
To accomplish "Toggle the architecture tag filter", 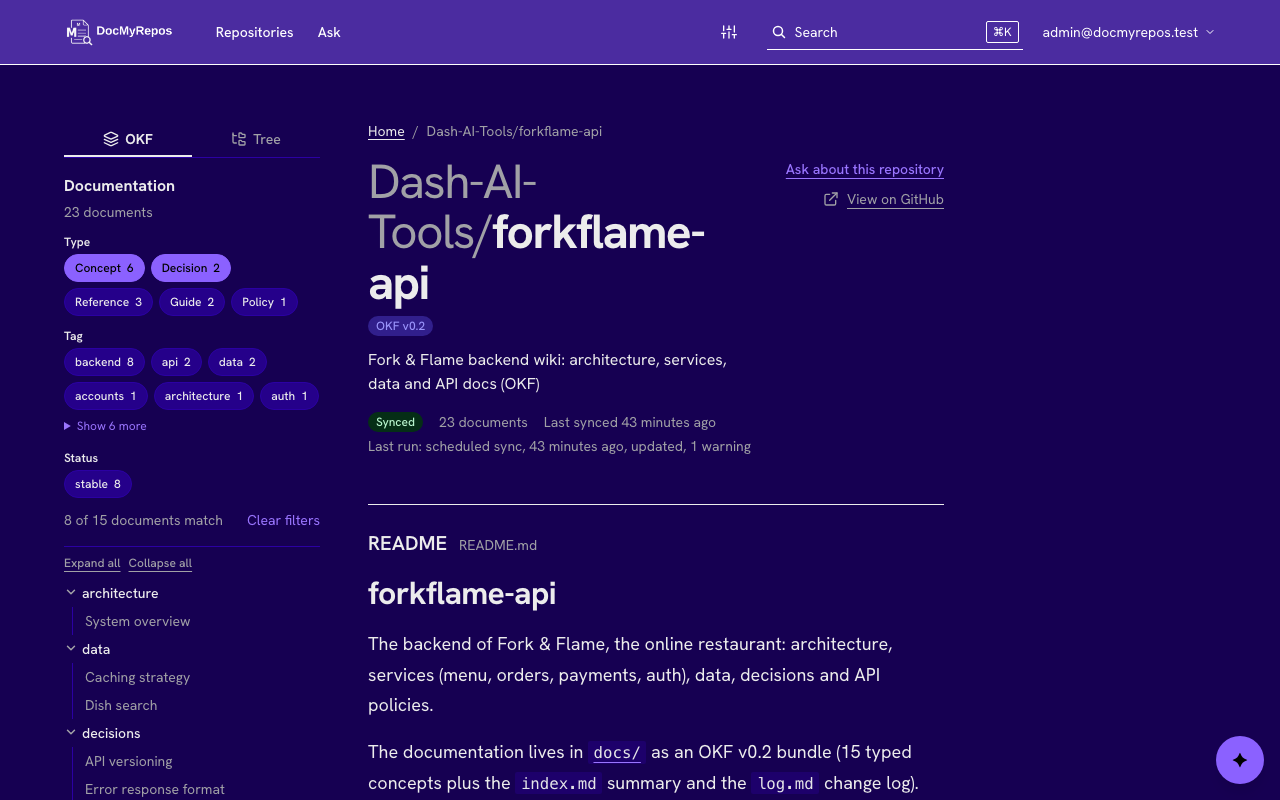I will pos(204,396).
